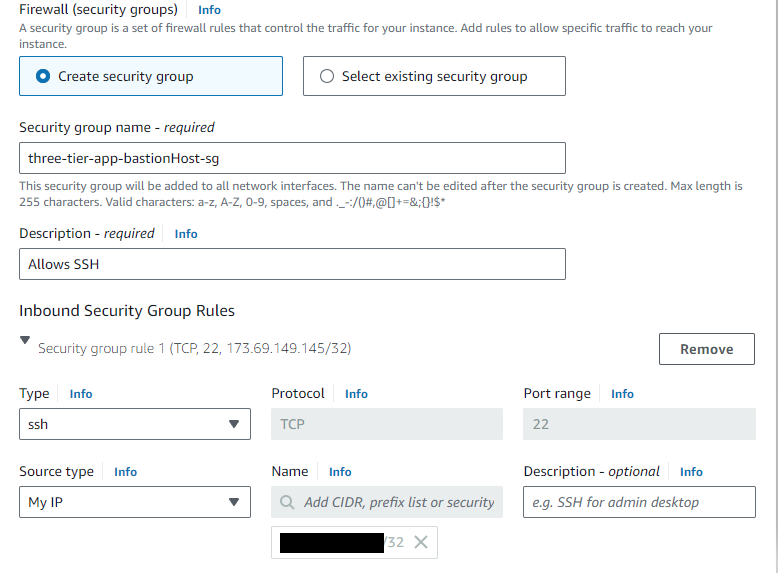Click the Description field containing Allows SSH

[292, 264]
